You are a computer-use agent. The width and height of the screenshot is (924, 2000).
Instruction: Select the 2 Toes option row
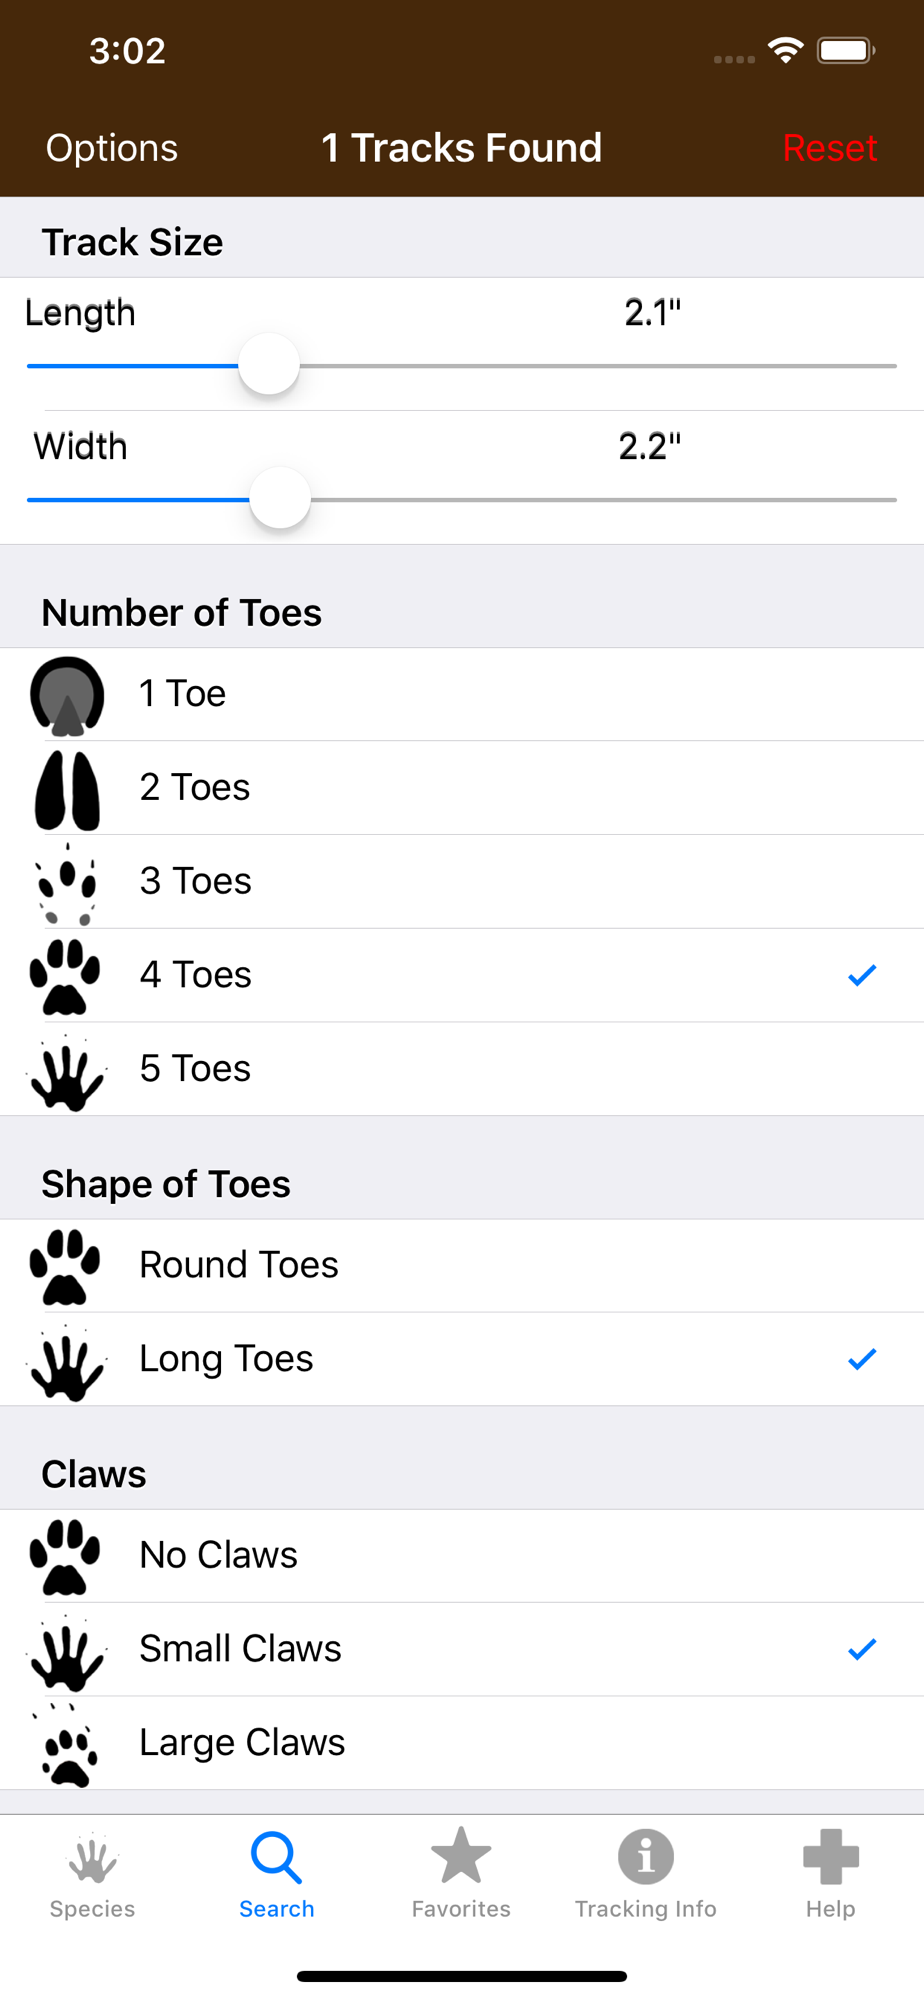coord(462,788)
